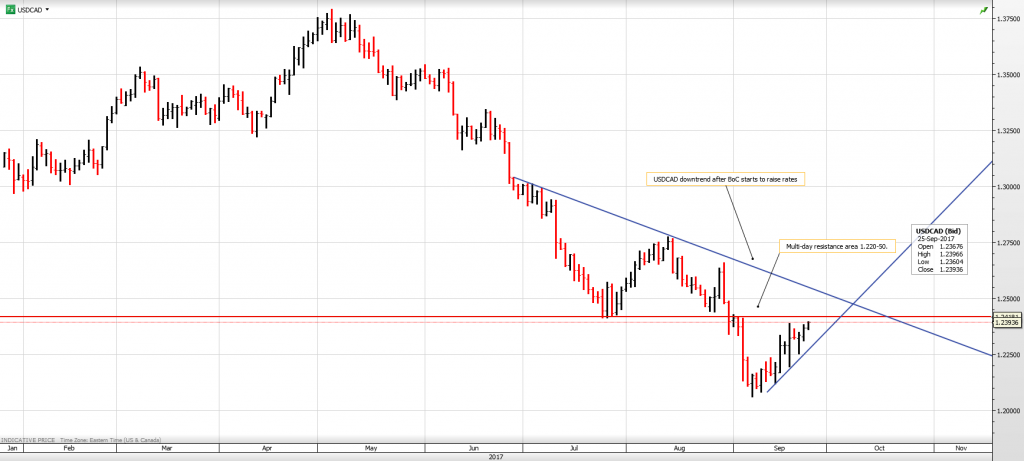The height and width of the screenshot is (461, 1024).
Task: Open the USDCAD symbol dropdown arrow
Action: tap(48, 9)
